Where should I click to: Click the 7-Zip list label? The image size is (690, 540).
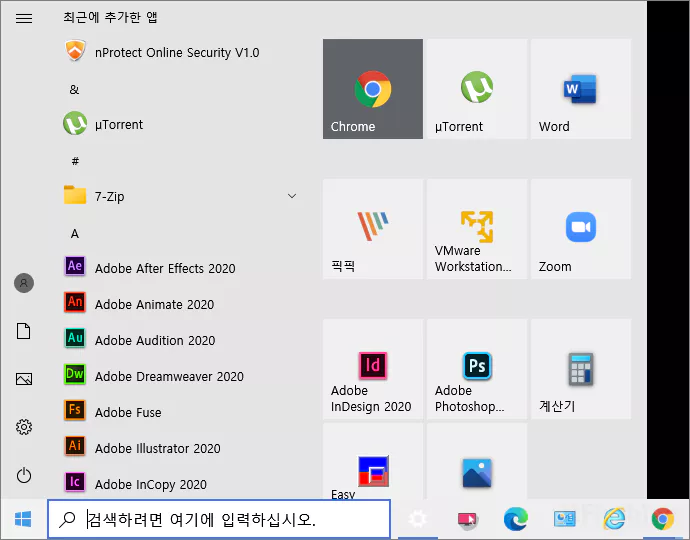pos(110,196)
